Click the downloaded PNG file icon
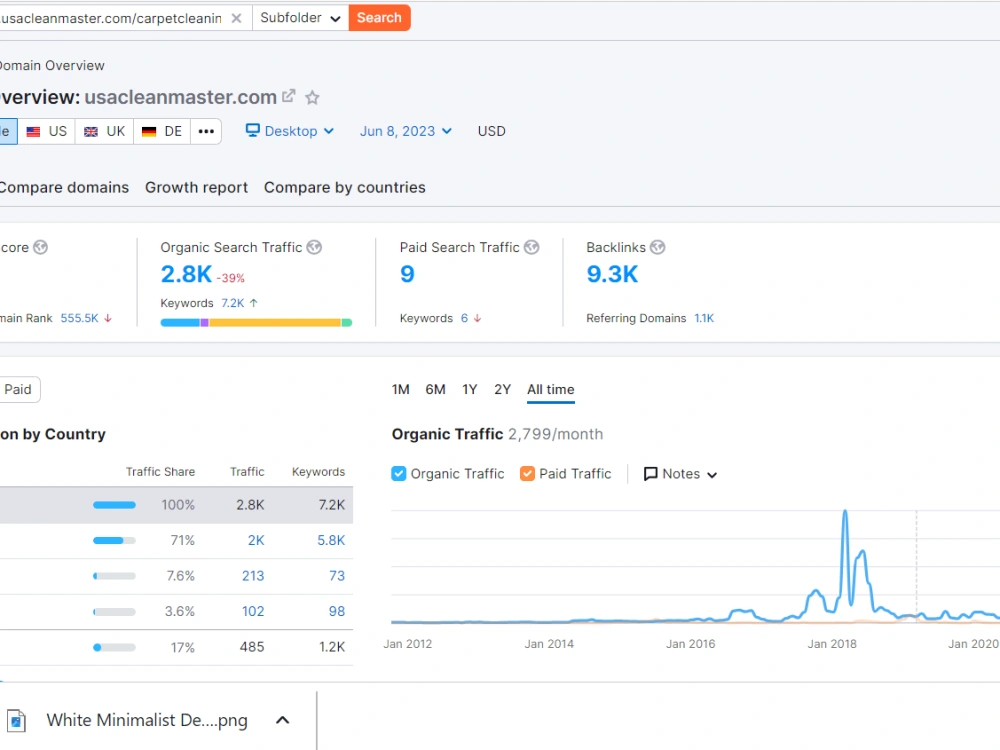Image resolution: width=1000 pixels, height=750 pixels. click(16, 721)
